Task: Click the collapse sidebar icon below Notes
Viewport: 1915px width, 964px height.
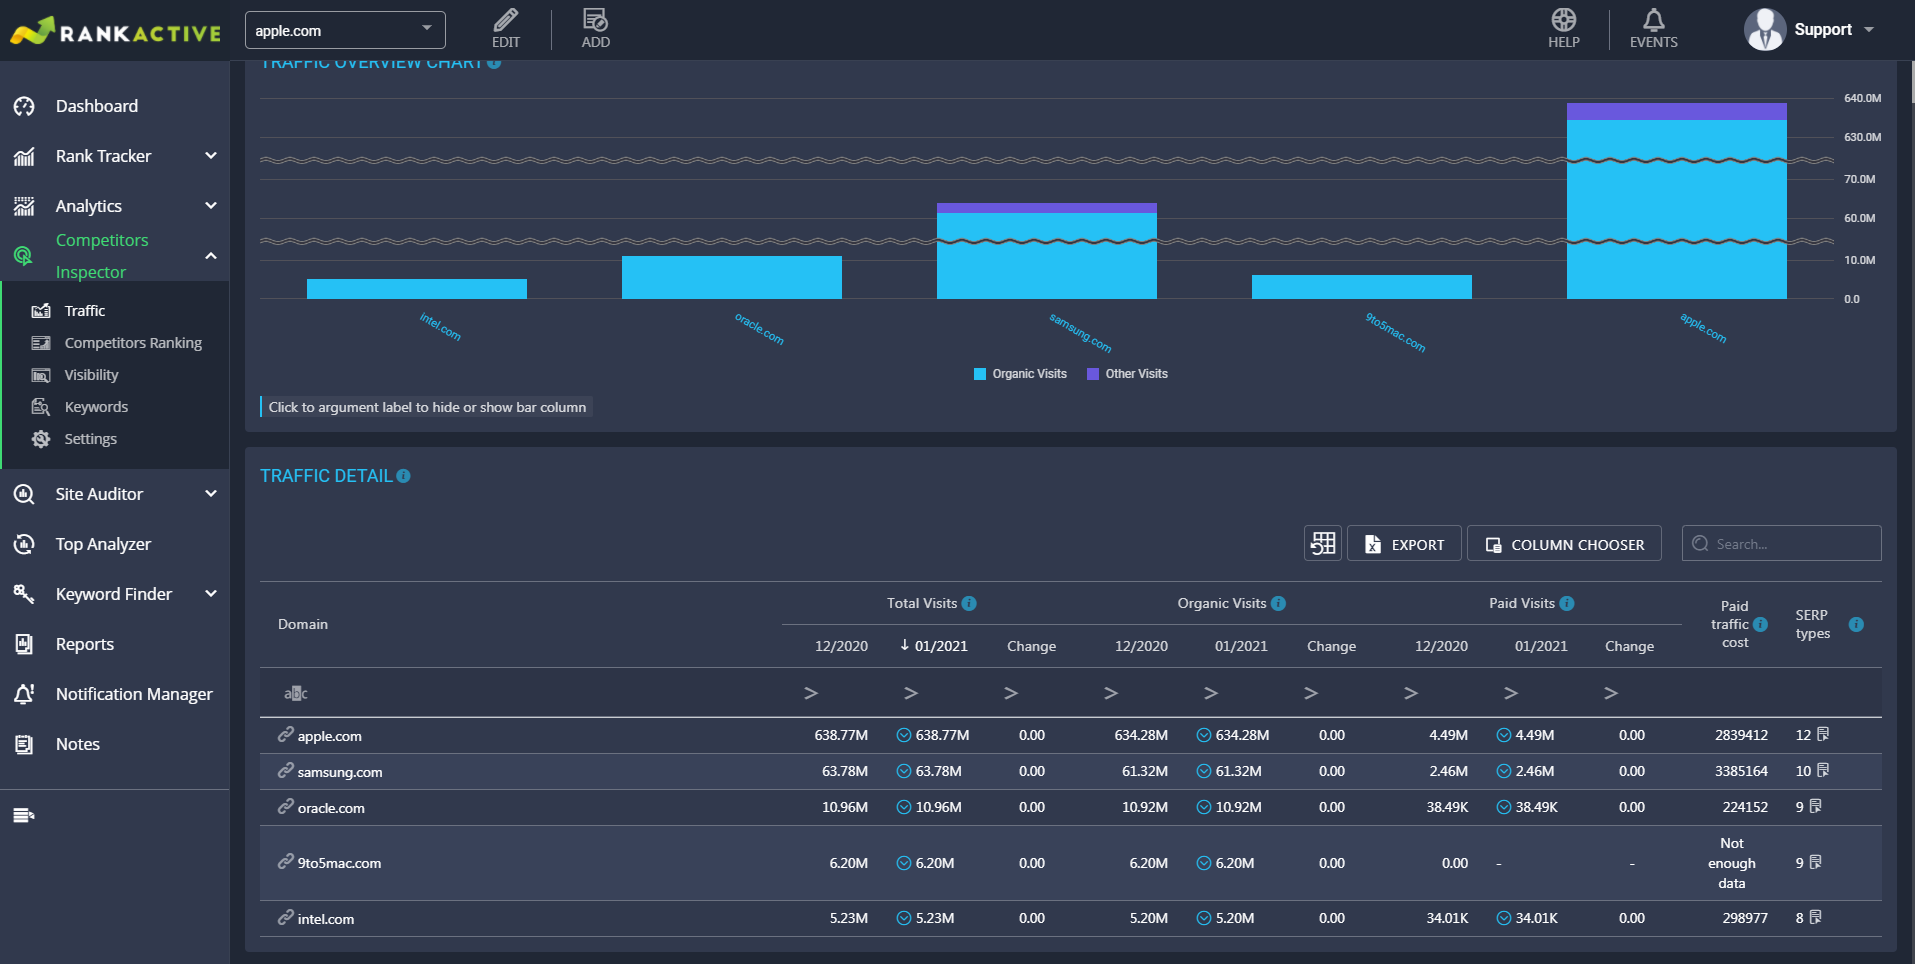Action: tap(24, 815)
